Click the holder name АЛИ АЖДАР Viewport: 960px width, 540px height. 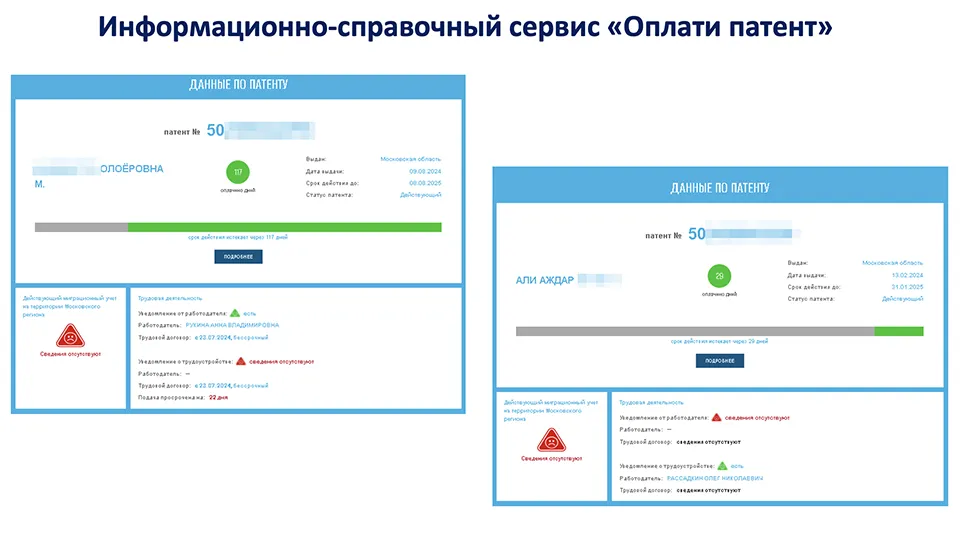click(545, 280)
